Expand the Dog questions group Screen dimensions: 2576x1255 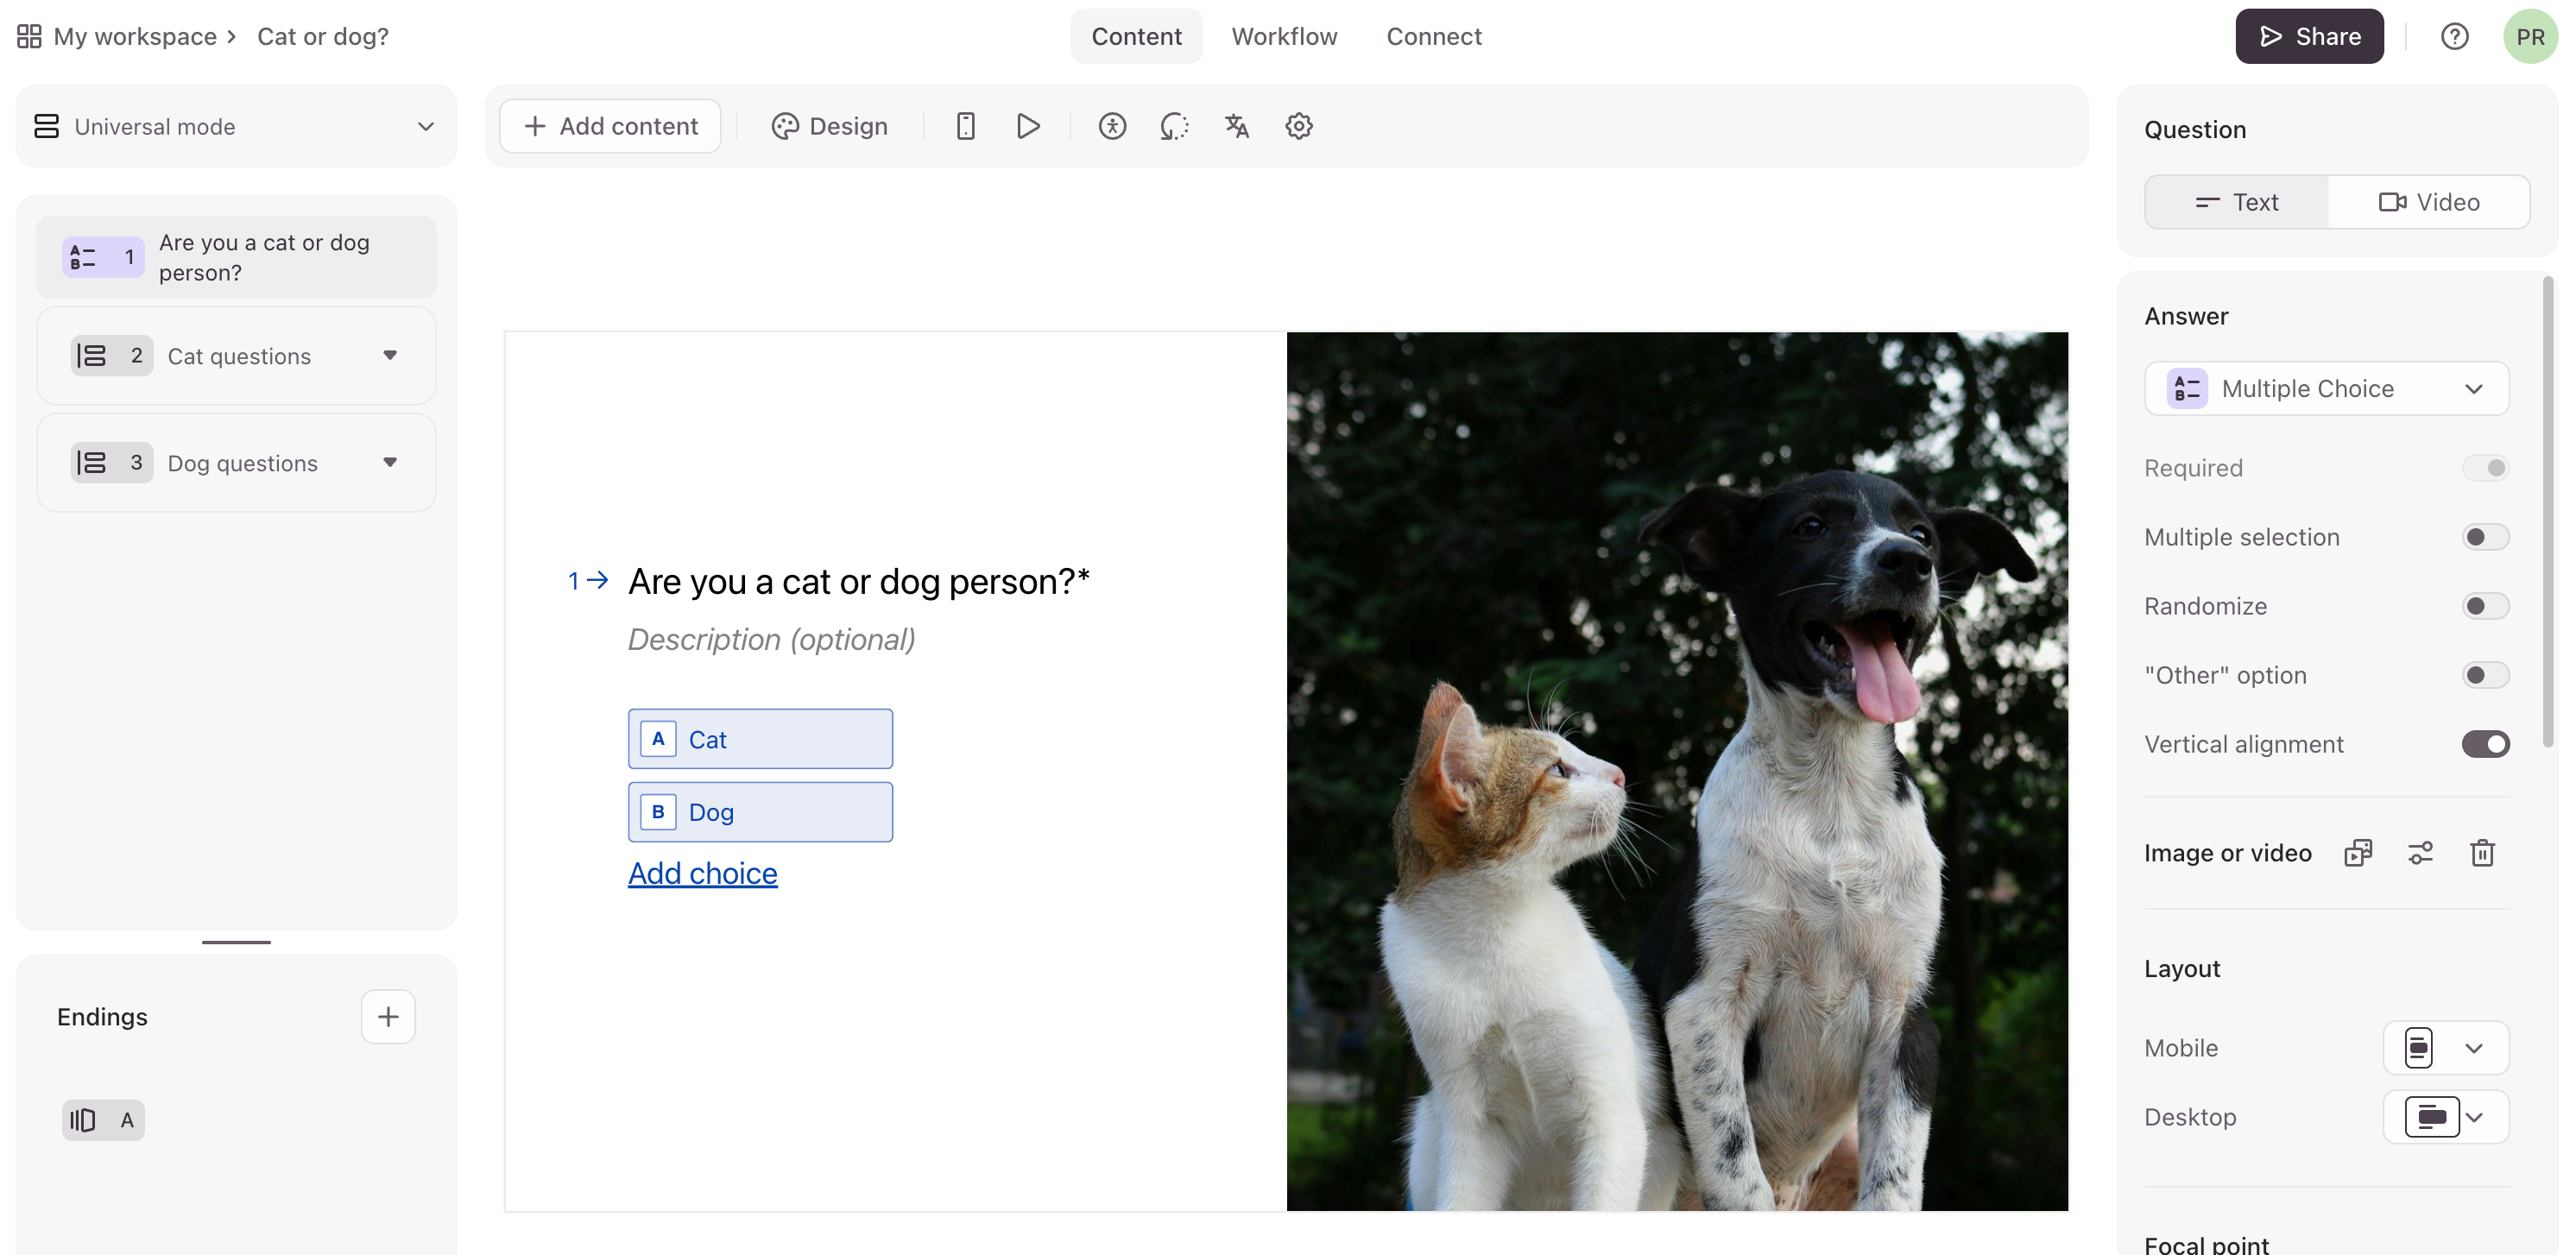coord(390,463)
